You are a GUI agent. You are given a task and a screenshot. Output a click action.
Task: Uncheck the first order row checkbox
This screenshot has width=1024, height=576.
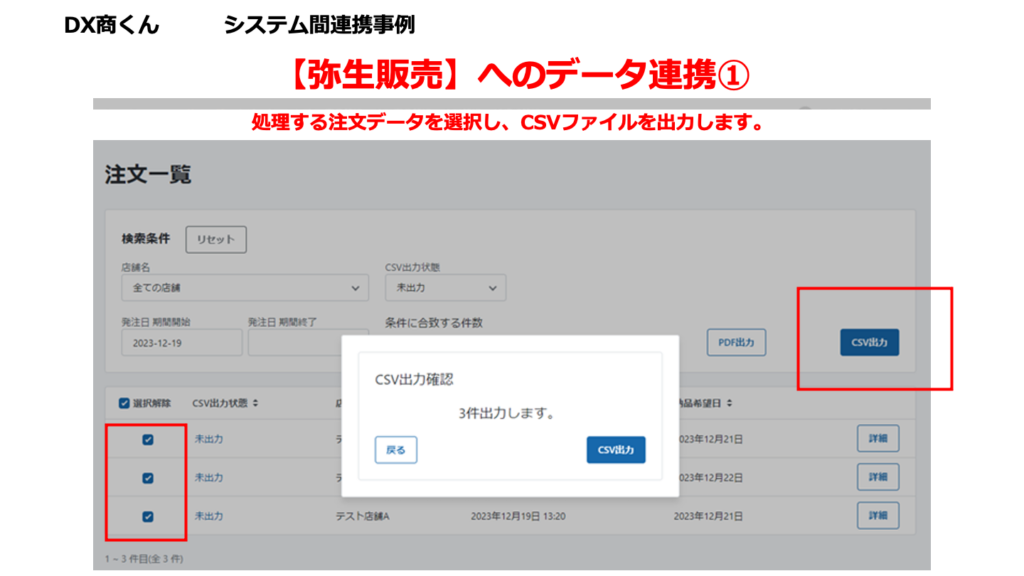coord(148,439)
